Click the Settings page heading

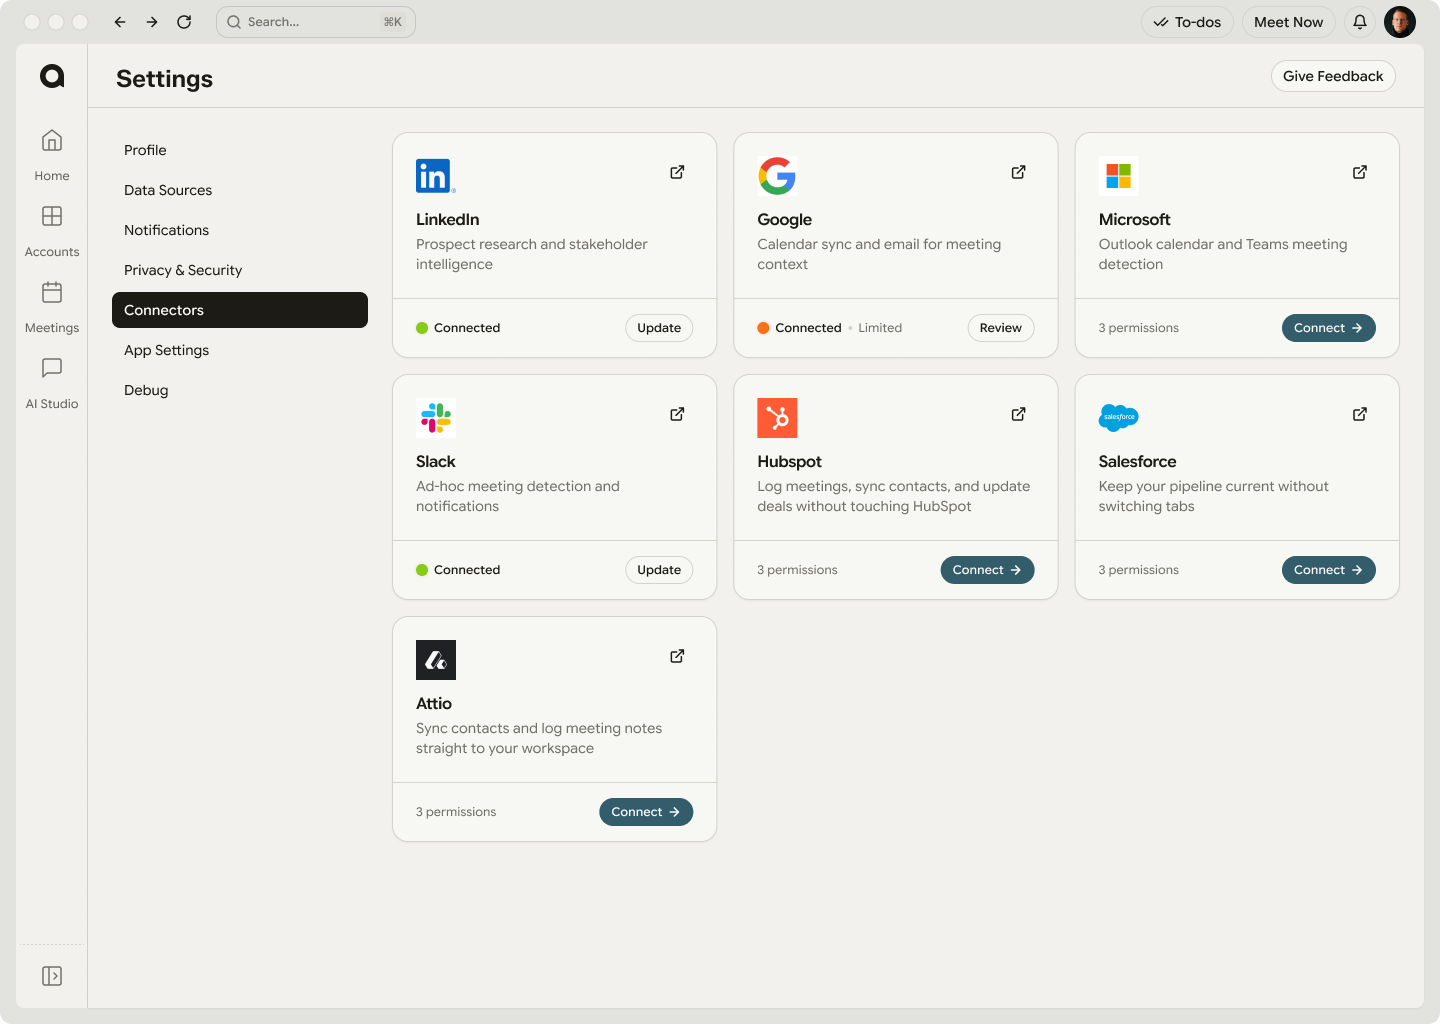click(164, 79)
